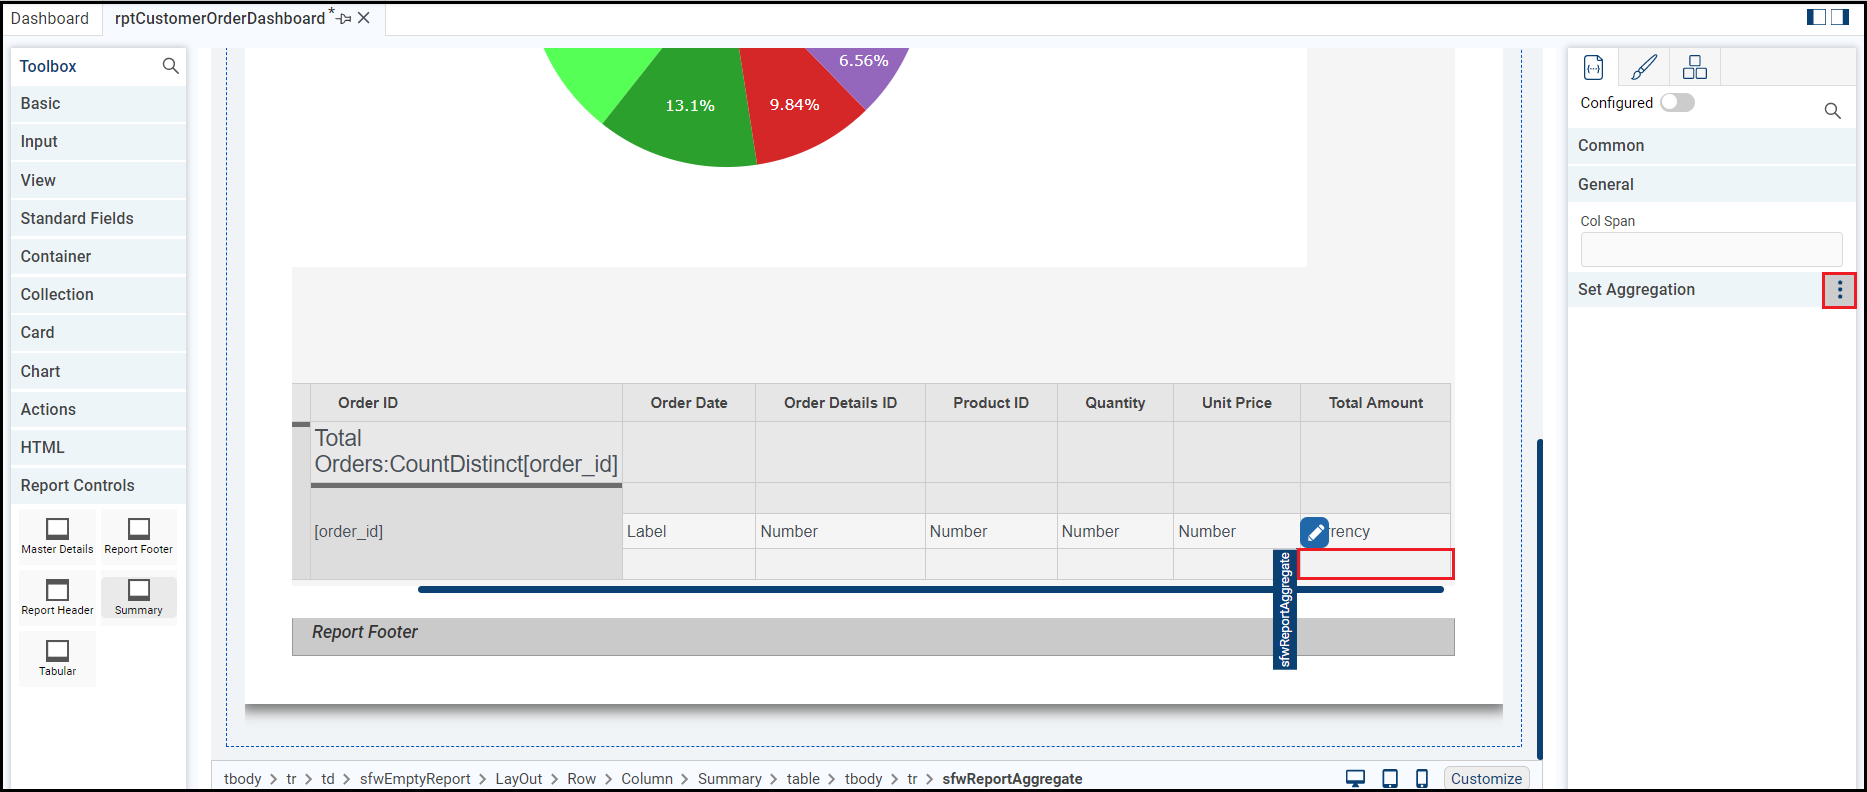Image resolution: width=1867 pixels, height=792 pixels.
Task: Select the Order ID column header
Action: tap(466, 403)
